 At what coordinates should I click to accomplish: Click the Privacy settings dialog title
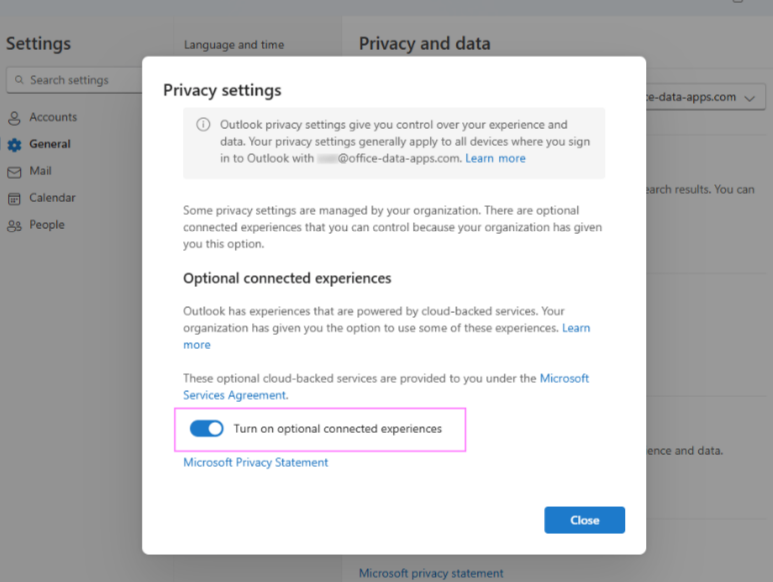pyautogui.click(x=222, y=90)
